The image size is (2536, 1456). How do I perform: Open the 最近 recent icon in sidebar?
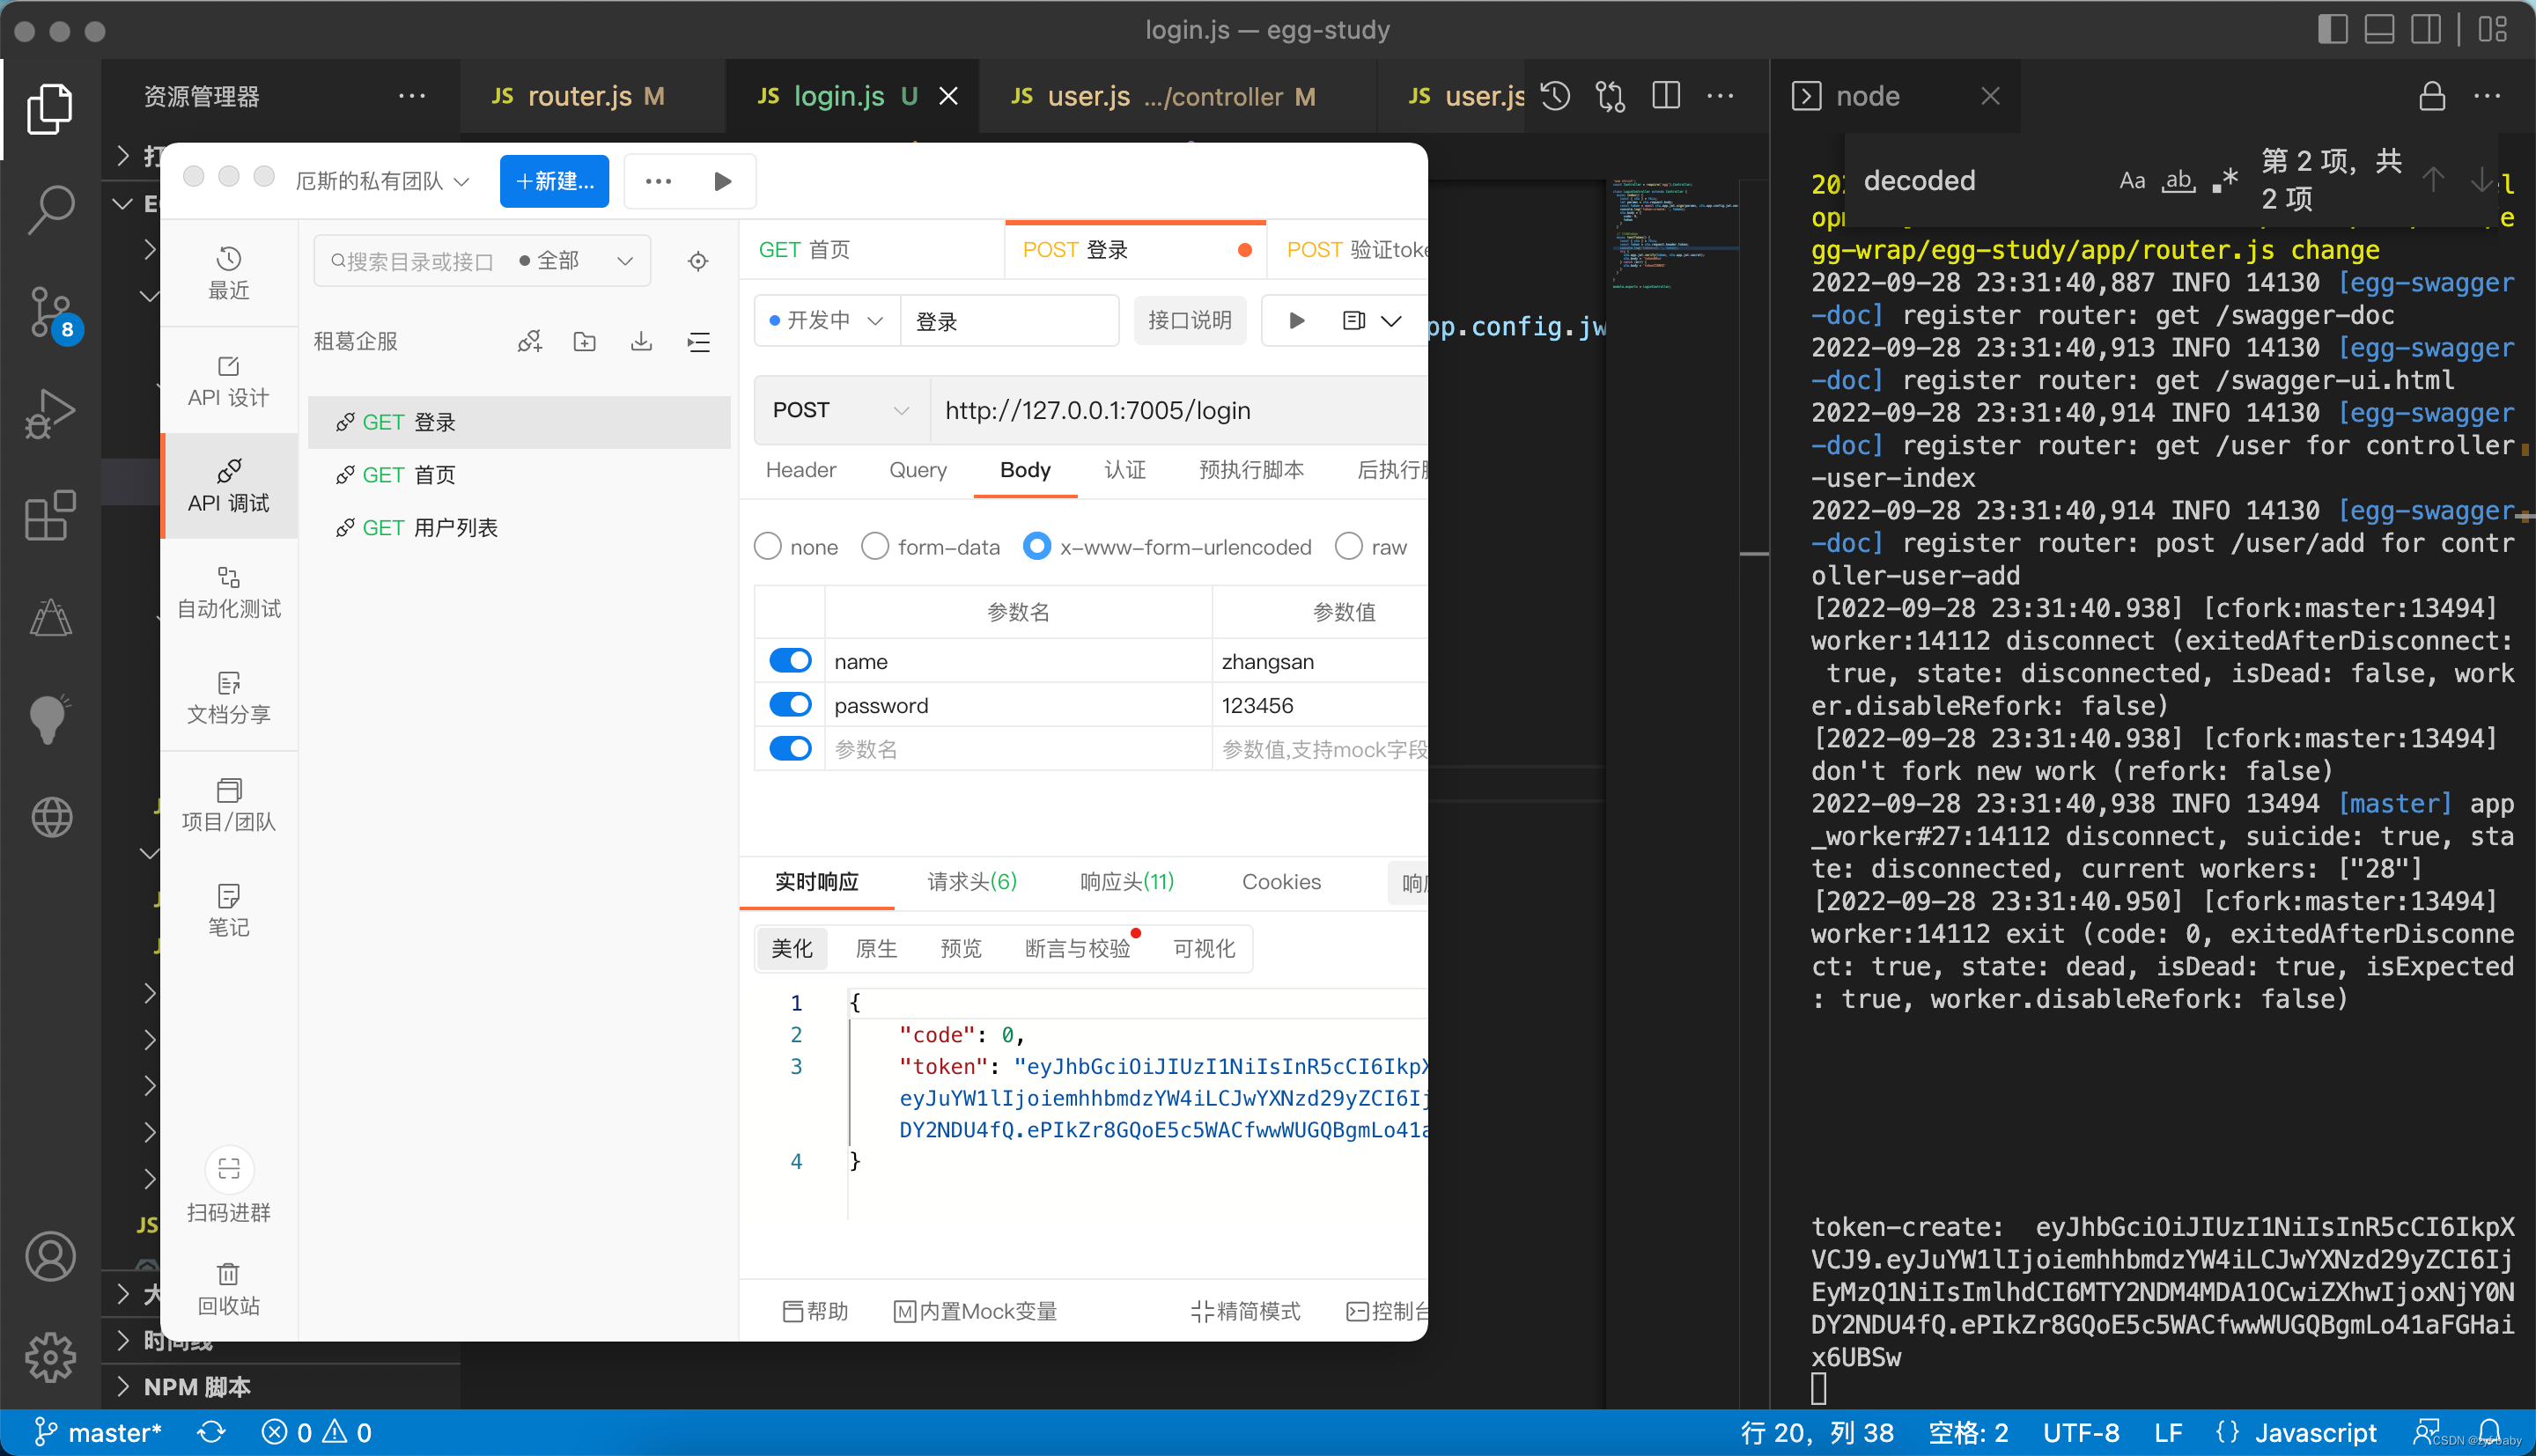coord(228,273)
